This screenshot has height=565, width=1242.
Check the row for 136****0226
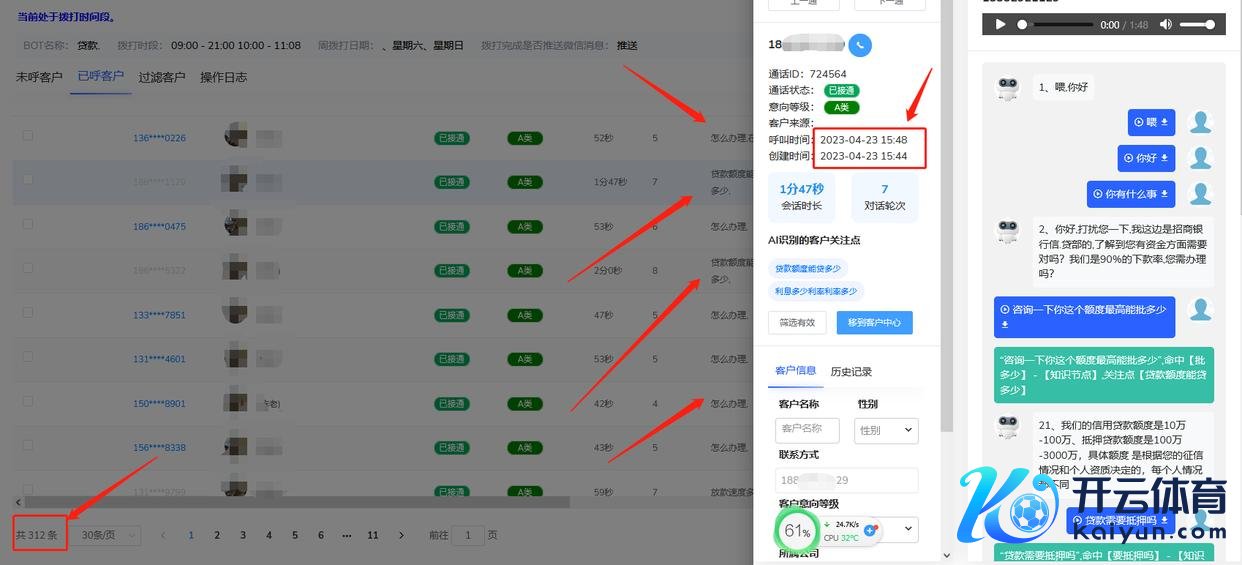click(28, 136)
